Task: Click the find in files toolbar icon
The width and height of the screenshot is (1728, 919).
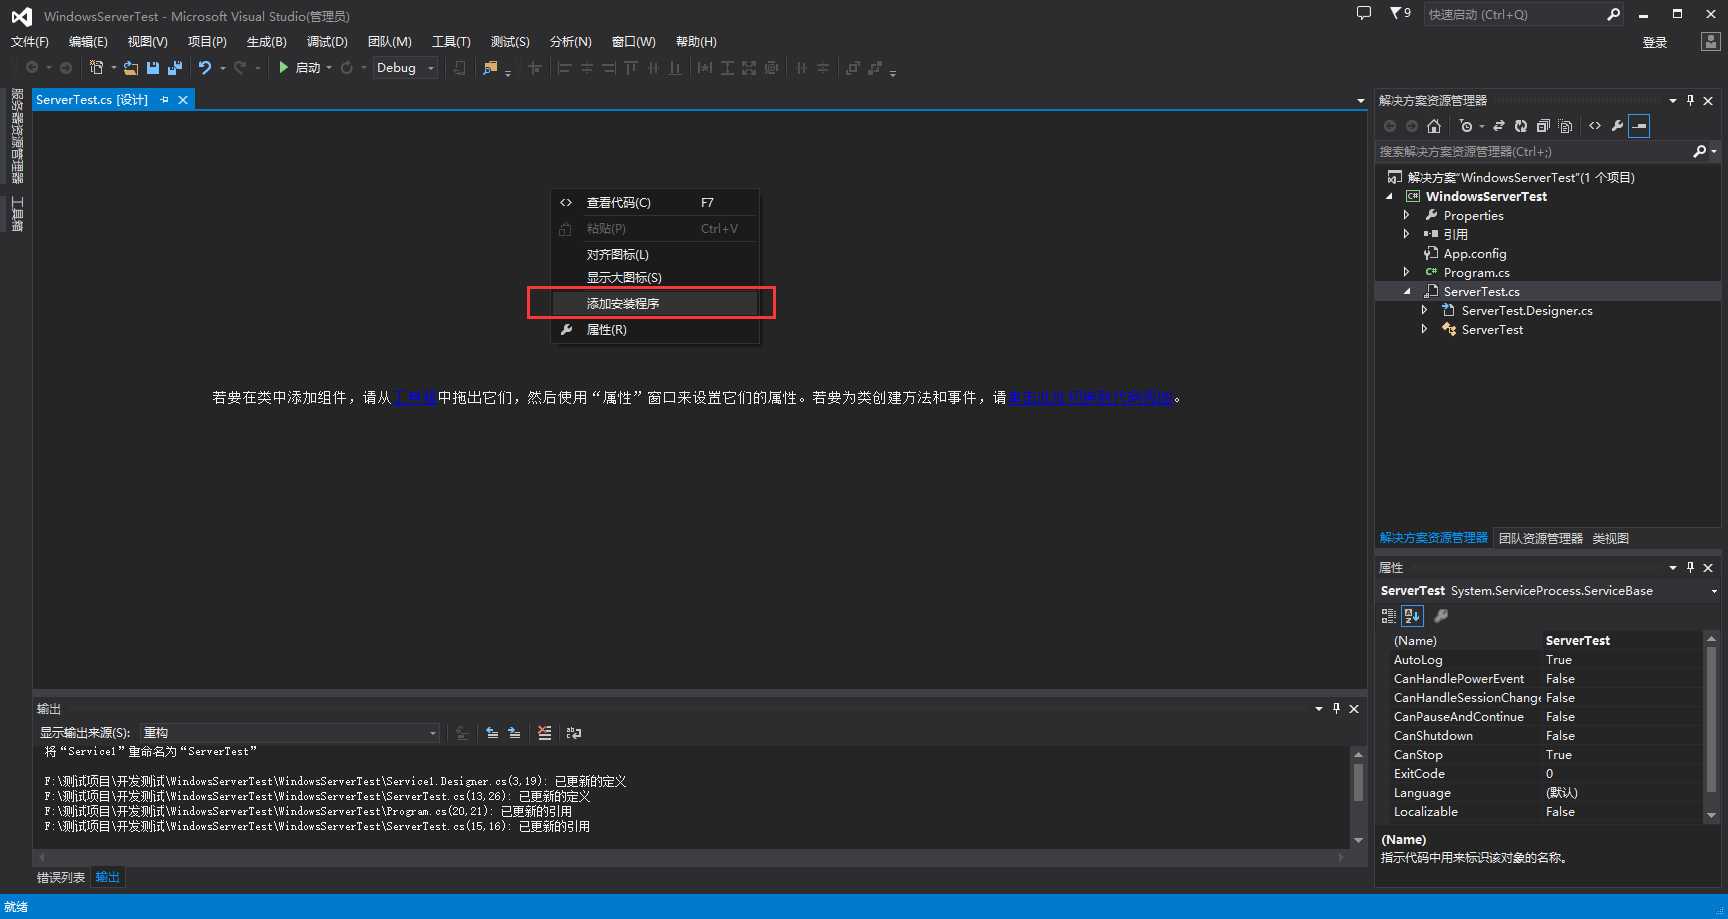Action: click(490, 68)
